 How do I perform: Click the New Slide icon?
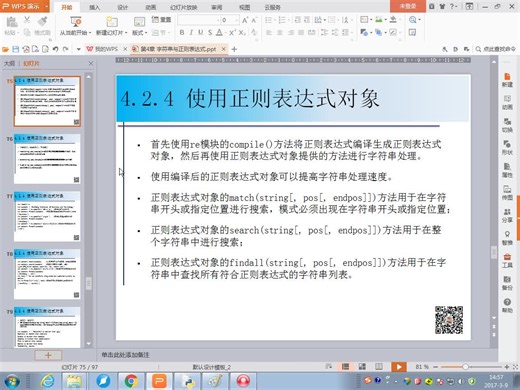(112, 22)
